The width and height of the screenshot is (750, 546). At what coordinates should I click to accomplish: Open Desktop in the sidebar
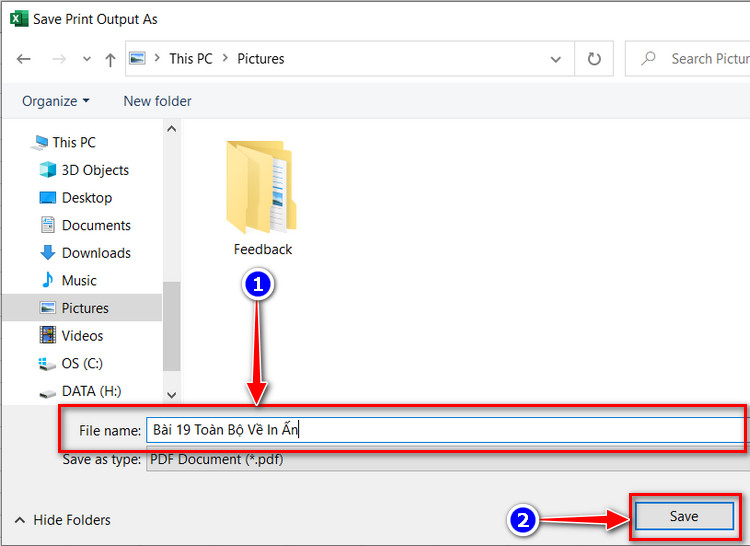click(87, 197)
